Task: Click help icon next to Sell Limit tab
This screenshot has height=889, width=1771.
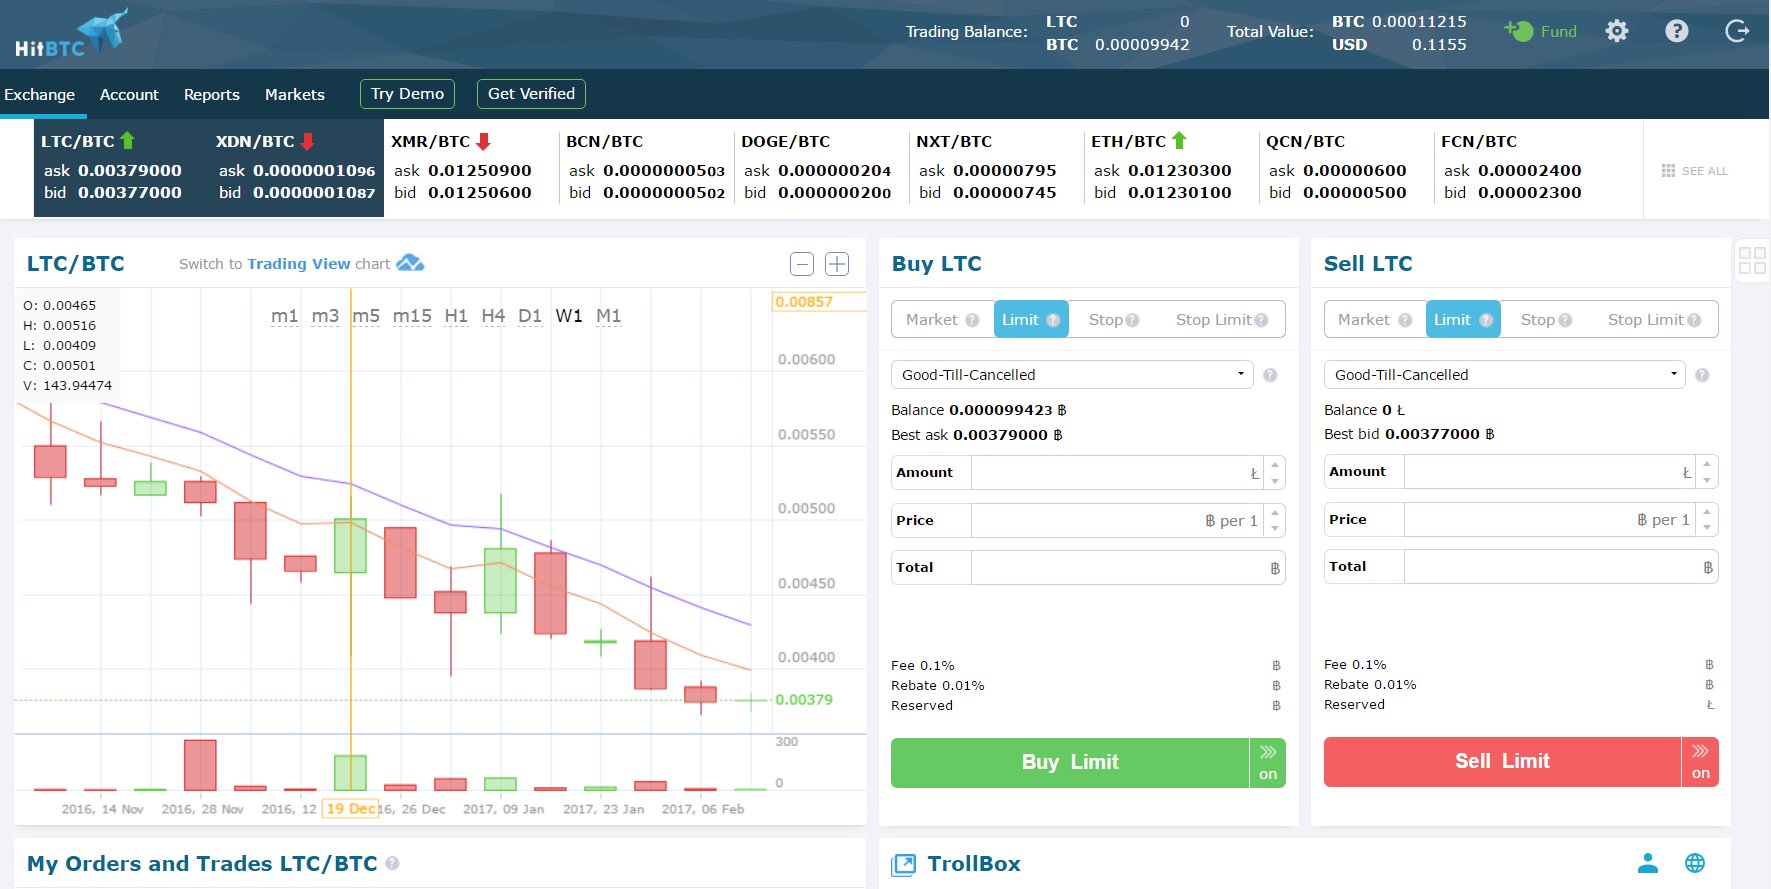Action: click(1486, 320)
